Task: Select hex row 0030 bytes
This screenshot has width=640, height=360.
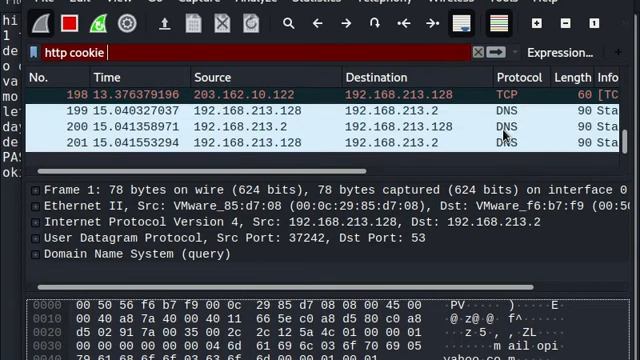Action: (249, 346)
